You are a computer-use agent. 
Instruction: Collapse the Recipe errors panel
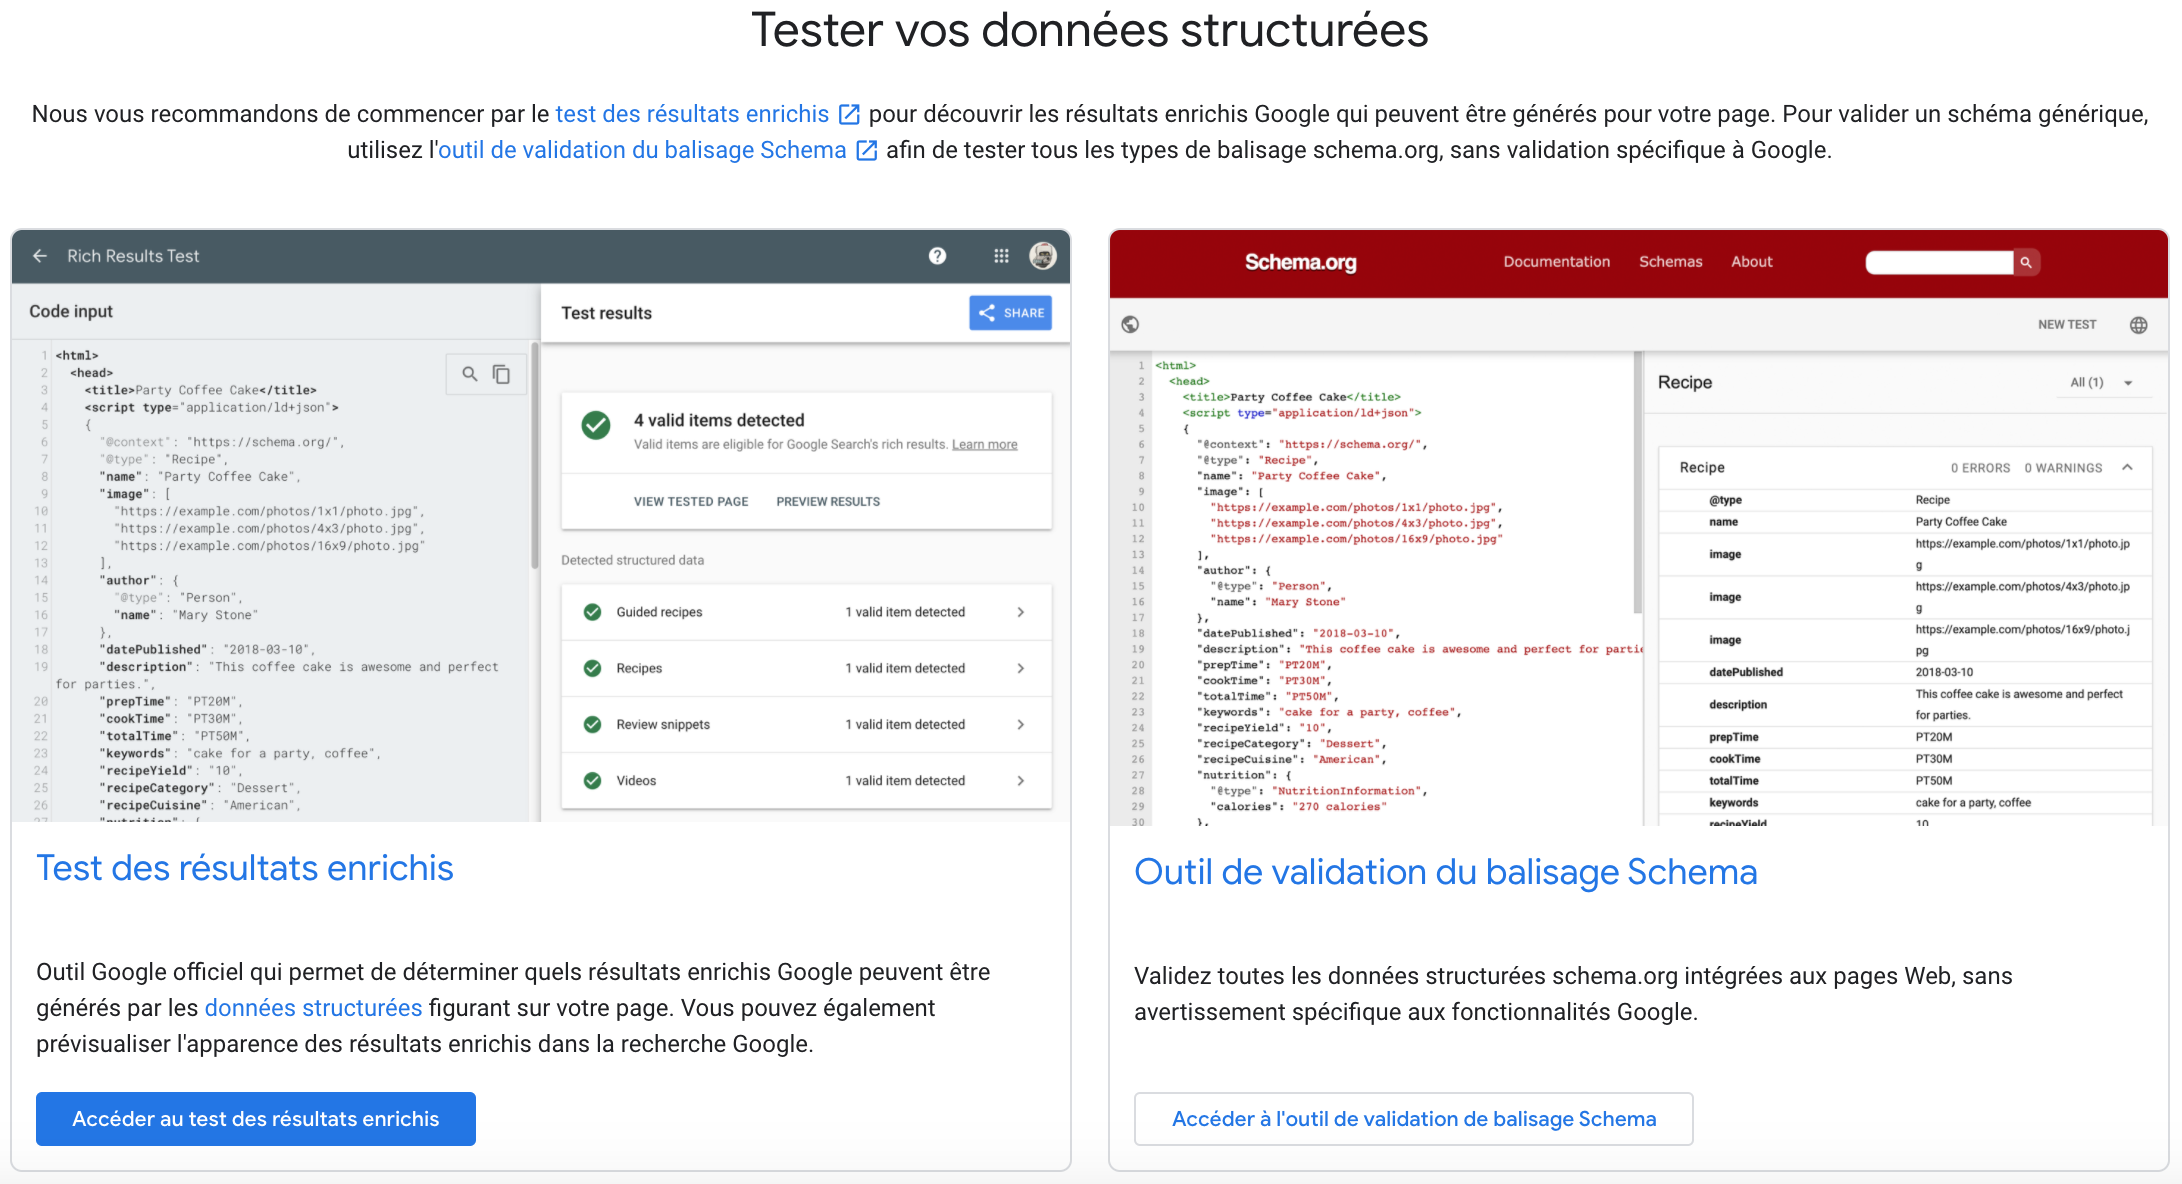[x=2127, y=467]
